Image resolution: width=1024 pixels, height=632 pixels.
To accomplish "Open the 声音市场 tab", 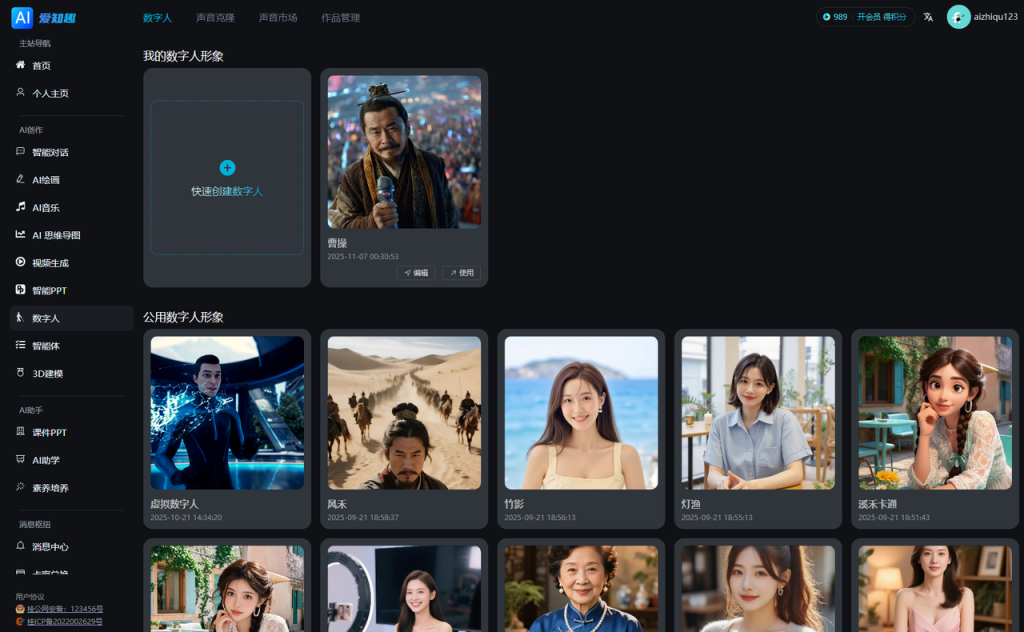I will point(278,18).
